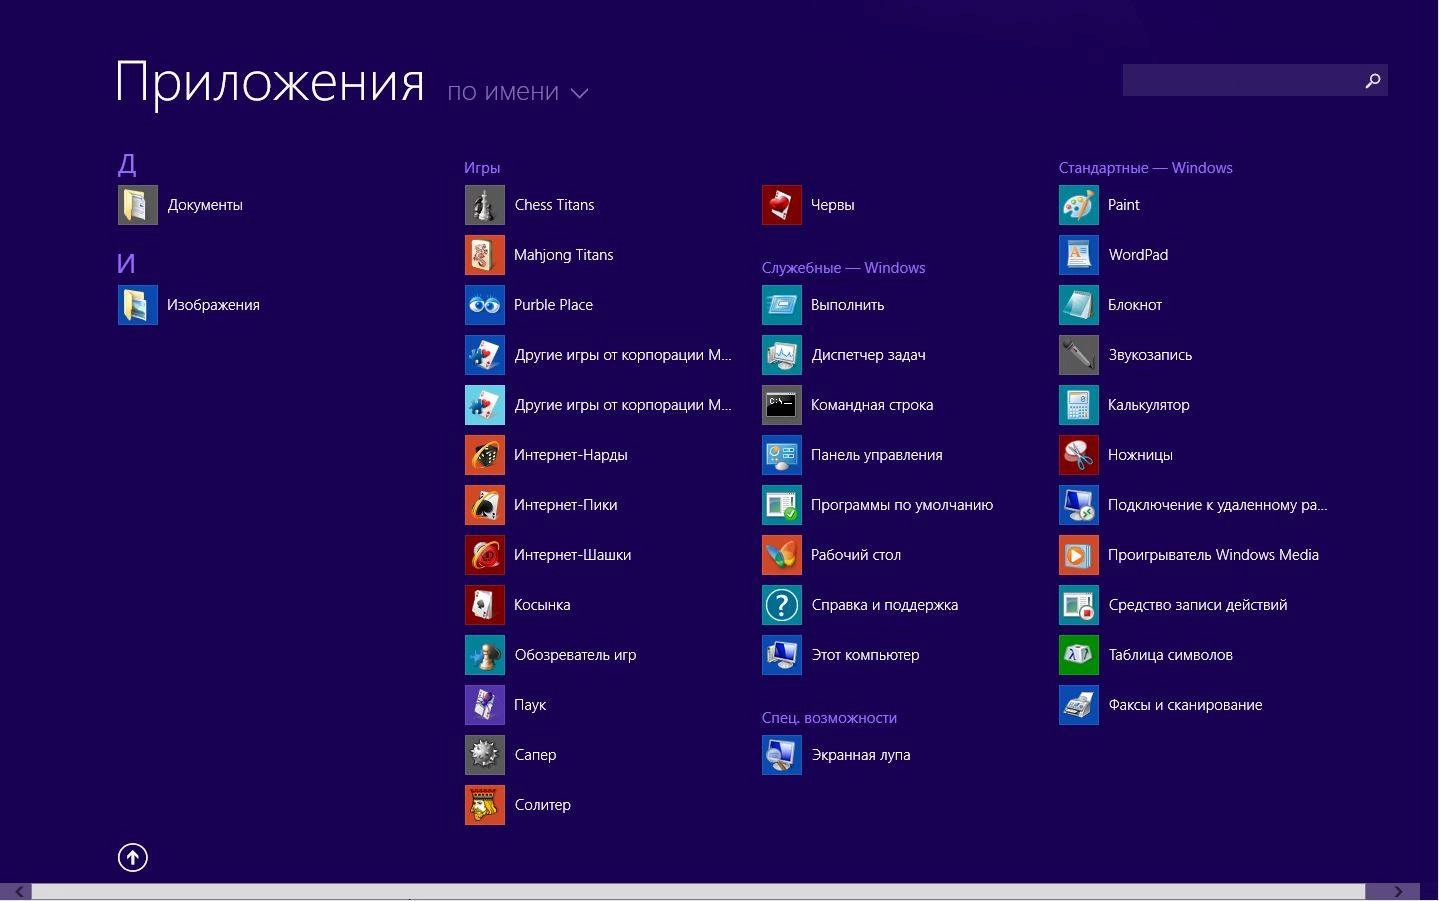Launch Диспетчер задач task manager

coord(844,355)
